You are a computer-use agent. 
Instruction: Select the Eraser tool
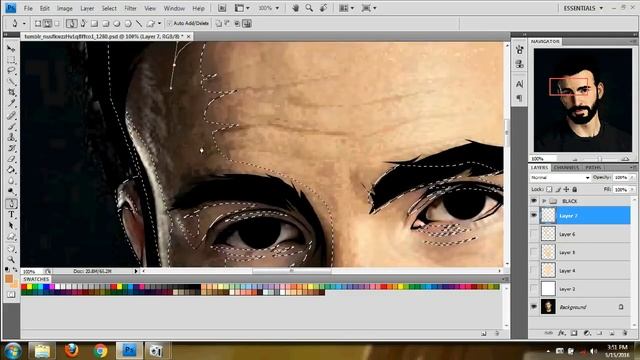pyautogui.click(x=11, y=159)
